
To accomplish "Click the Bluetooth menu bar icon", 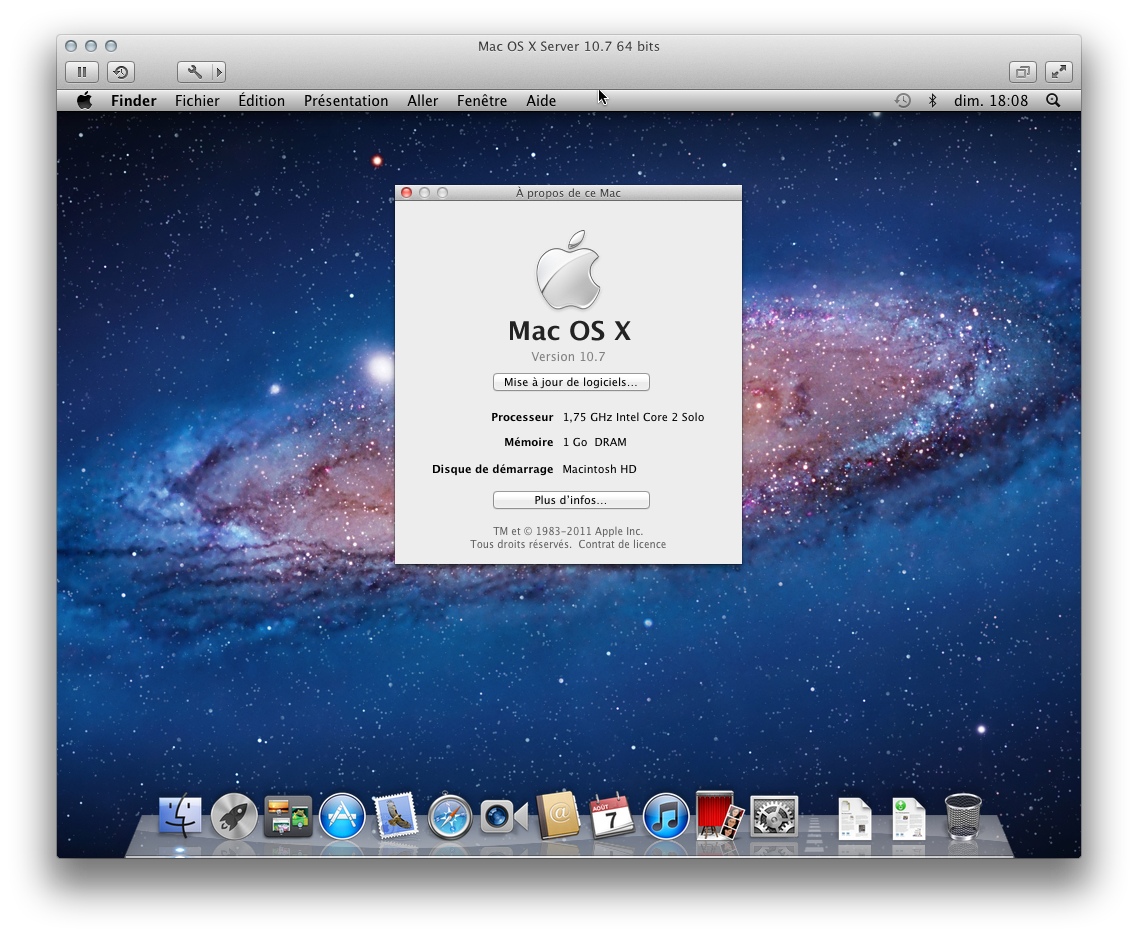I will pyautogui.click(x=933, y=101).
